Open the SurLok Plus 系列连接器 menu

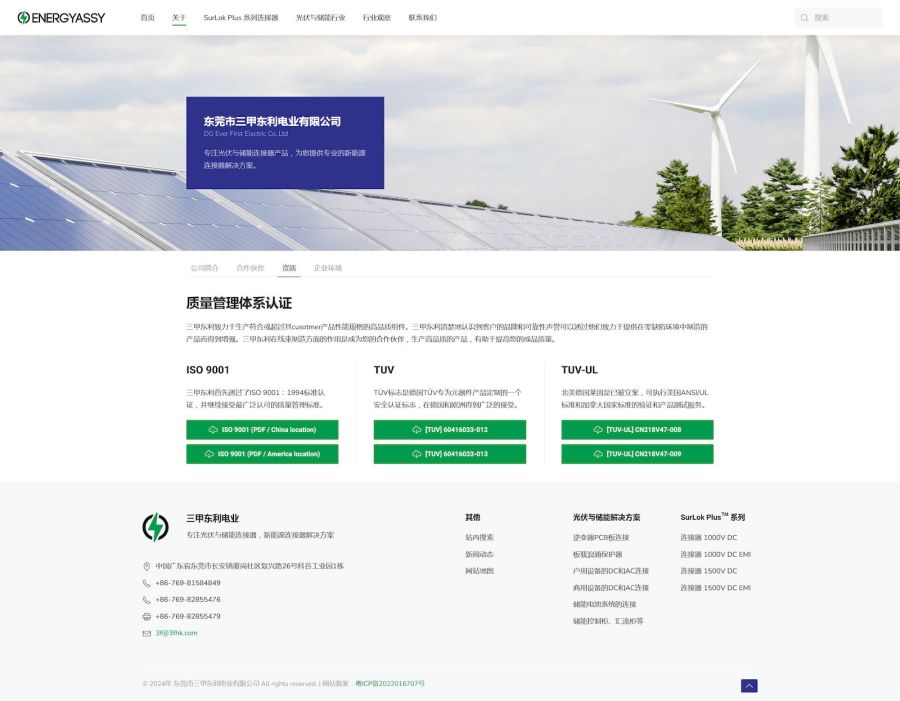tap(241, 18)
